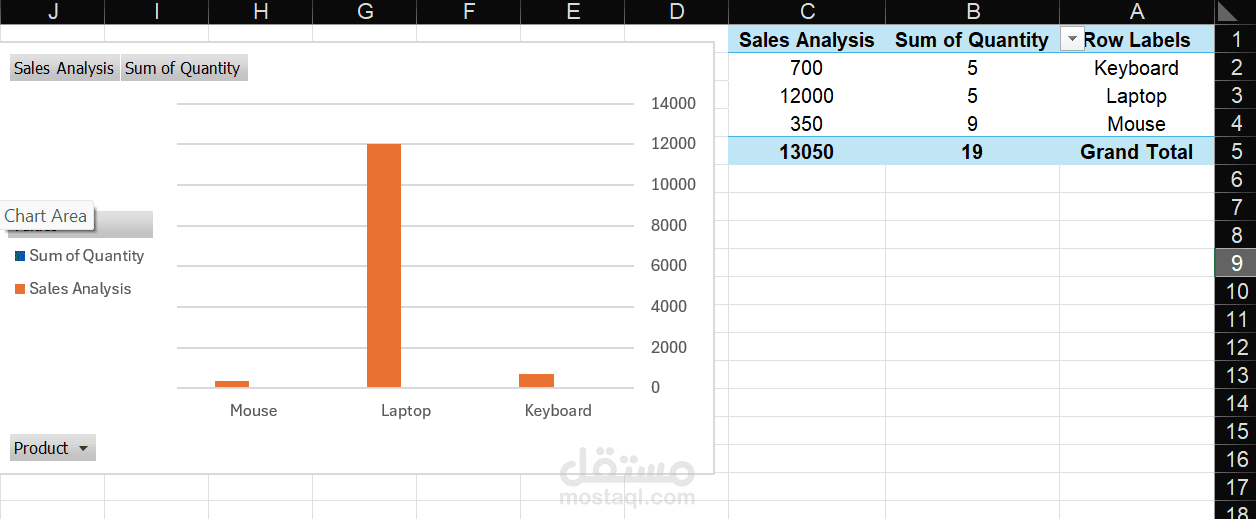Click the grand total 13050 cell

pyautogui.click(x=807, y=152)
